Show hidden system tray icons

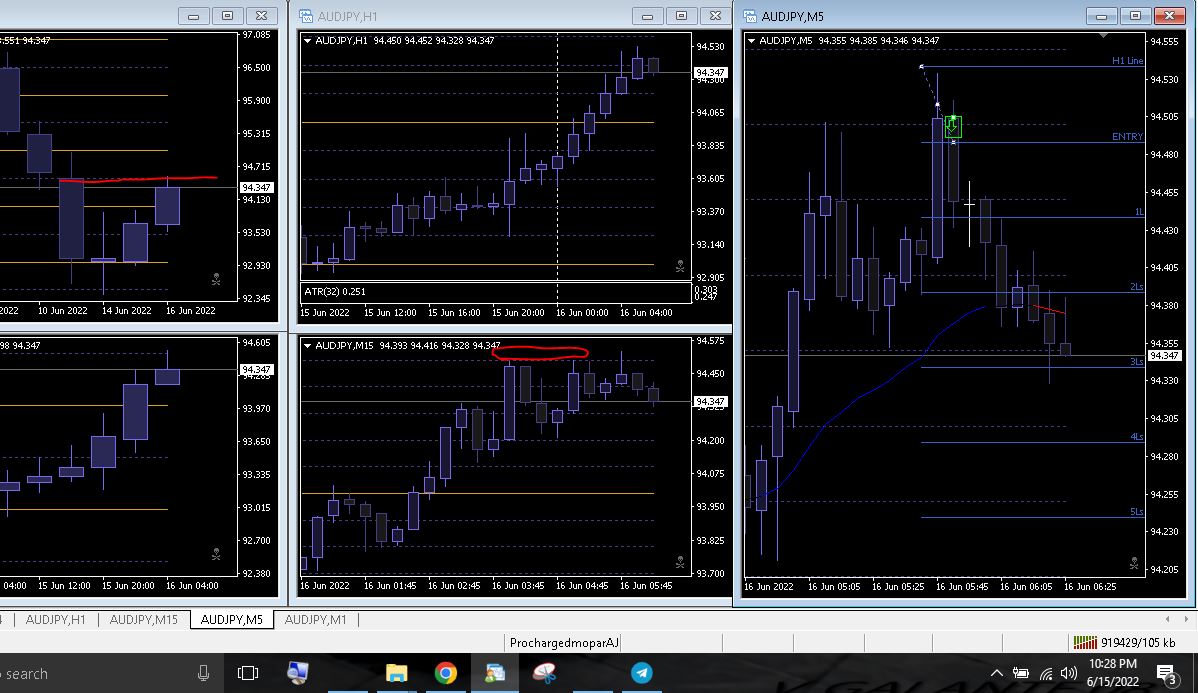(x=996, y=673)
